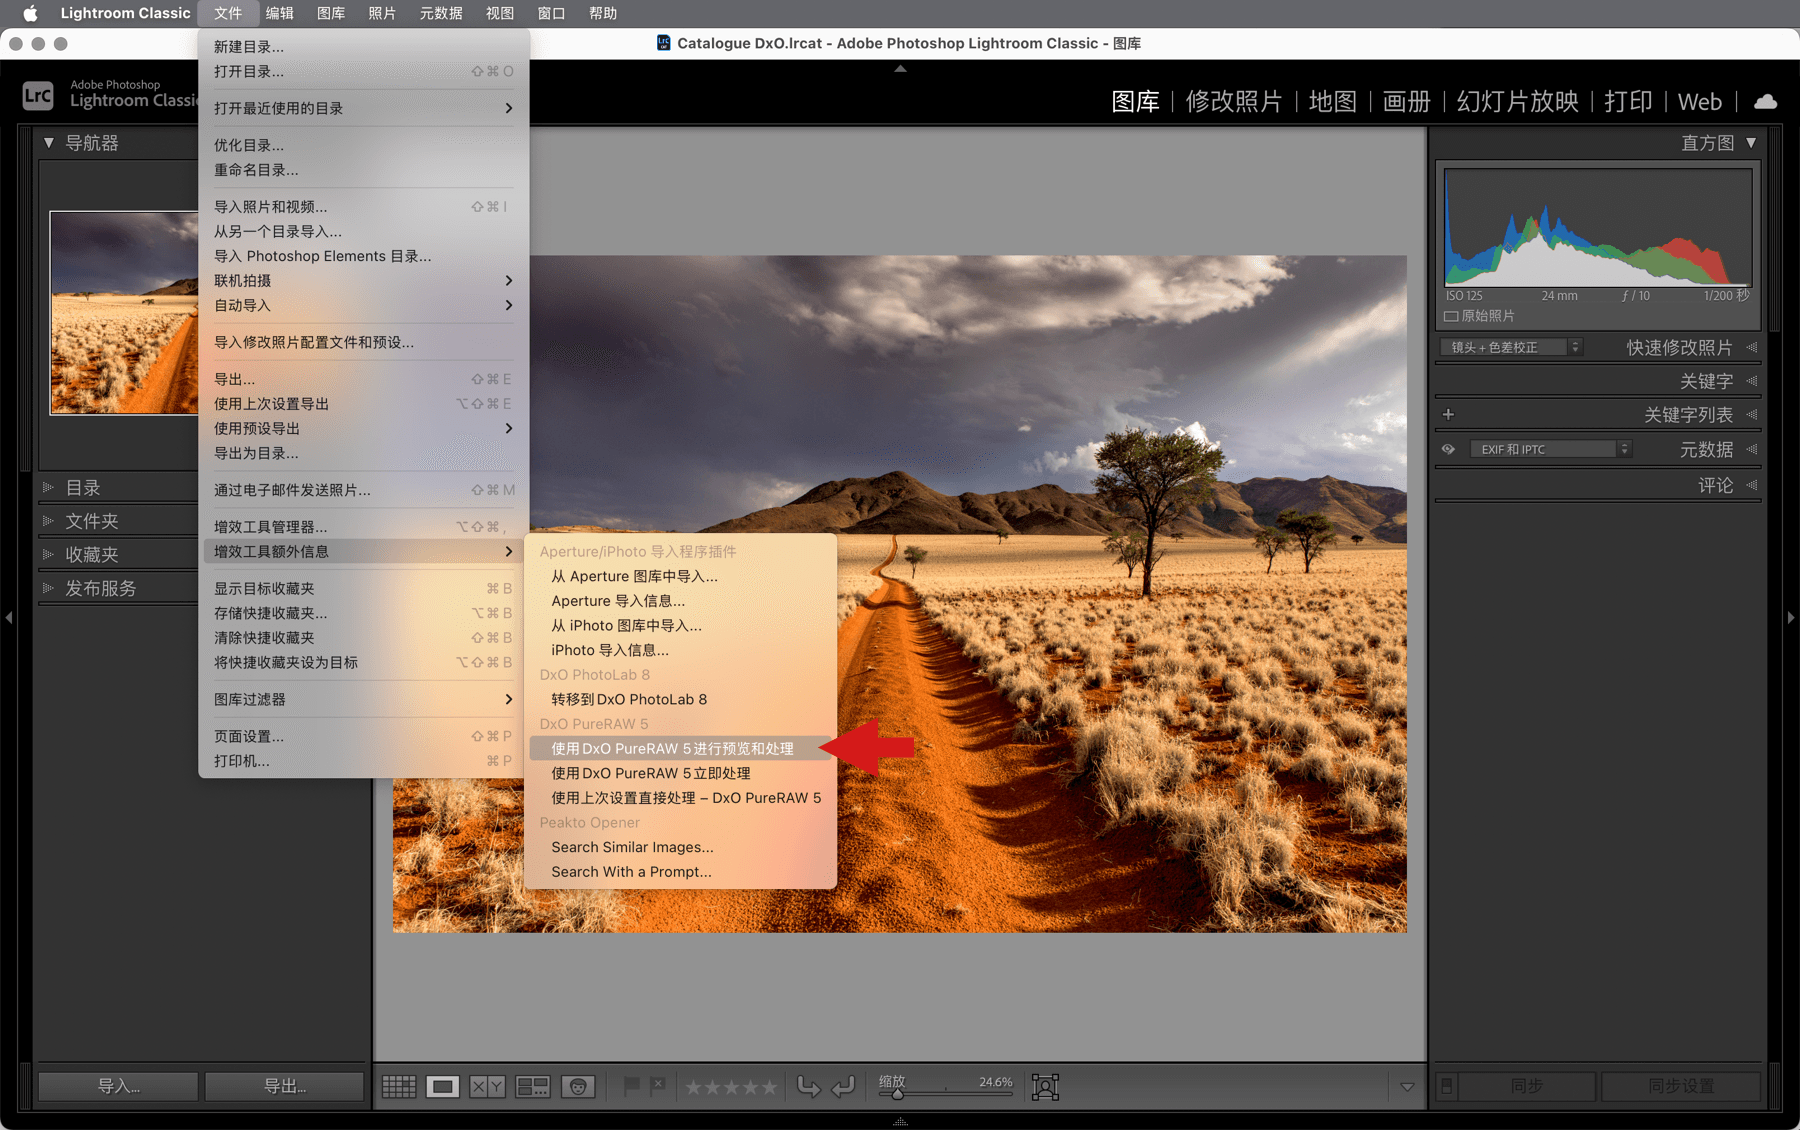Open 打开最近使用的目录 submenu
The image size is (1800, 1130).
tap(363, 108)
